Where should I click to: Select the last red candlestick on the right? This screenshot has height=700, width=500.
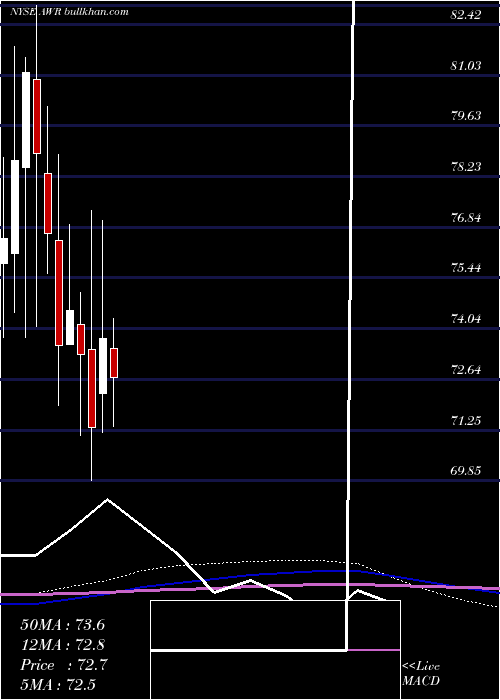(x=114, y=362)
